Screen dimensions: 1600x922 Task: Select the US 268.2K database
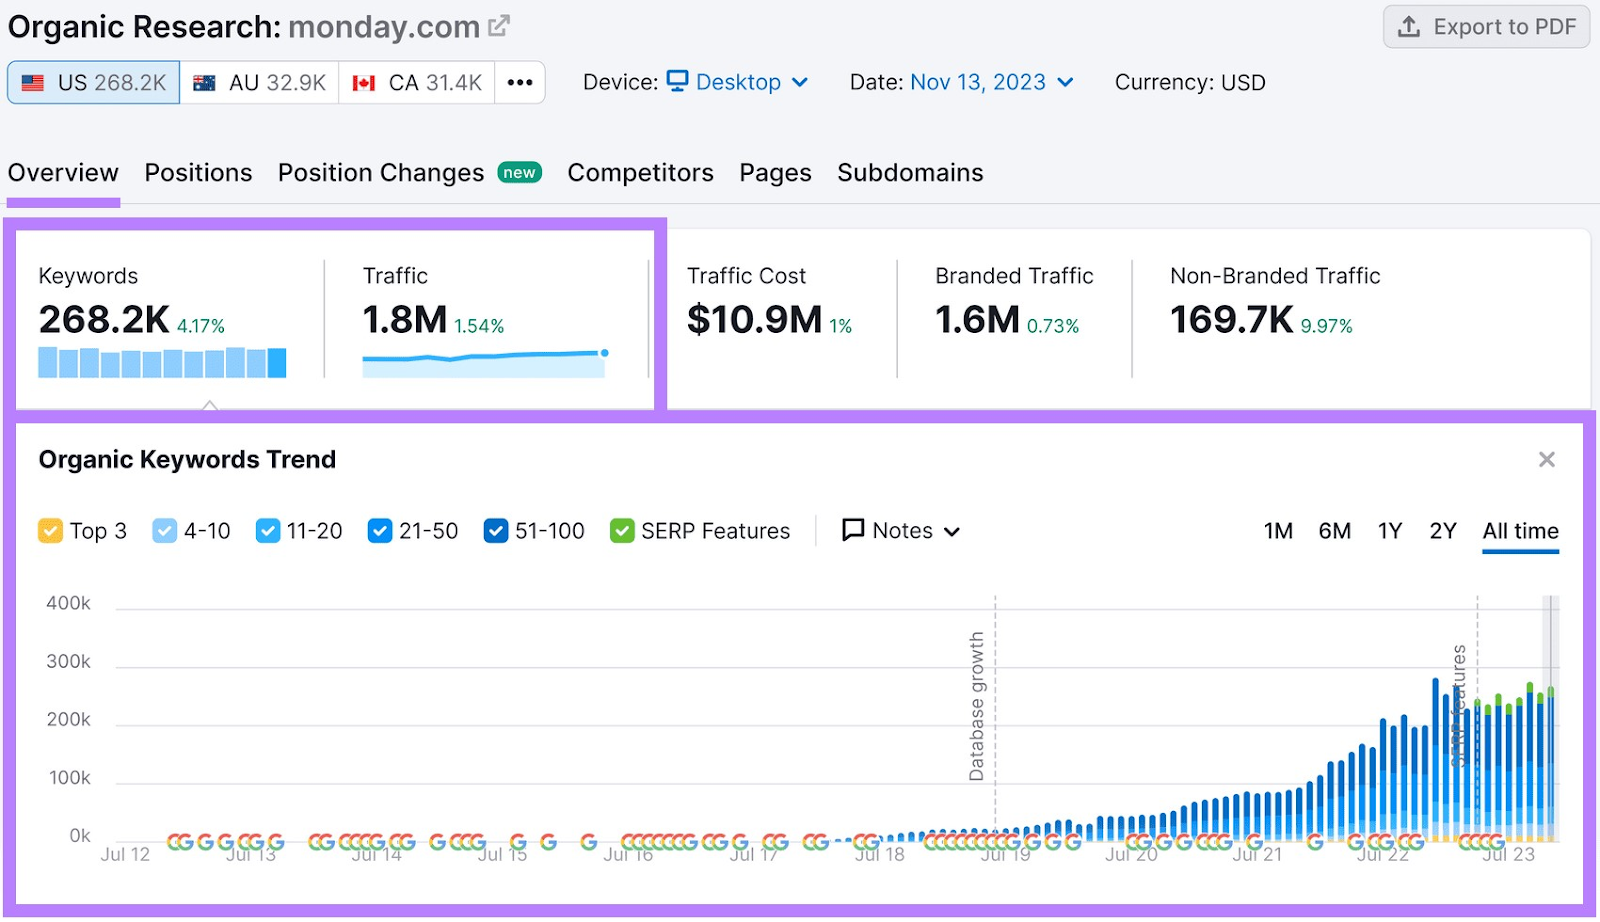94,83
